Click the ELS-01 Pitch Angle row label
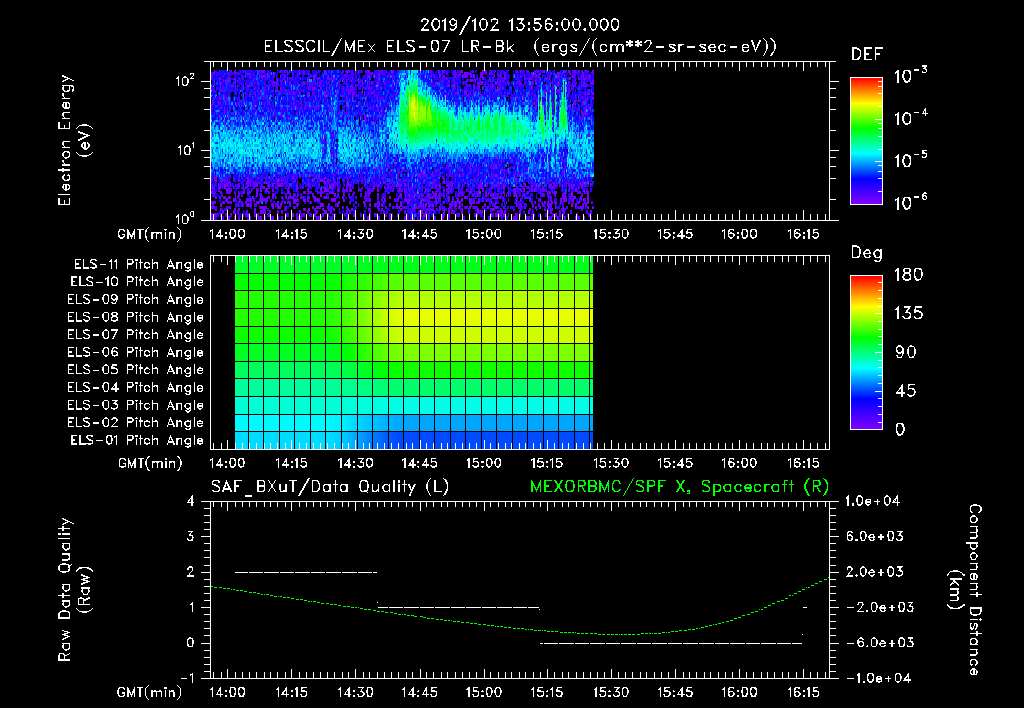The image size is (1024, 708). 135,440
